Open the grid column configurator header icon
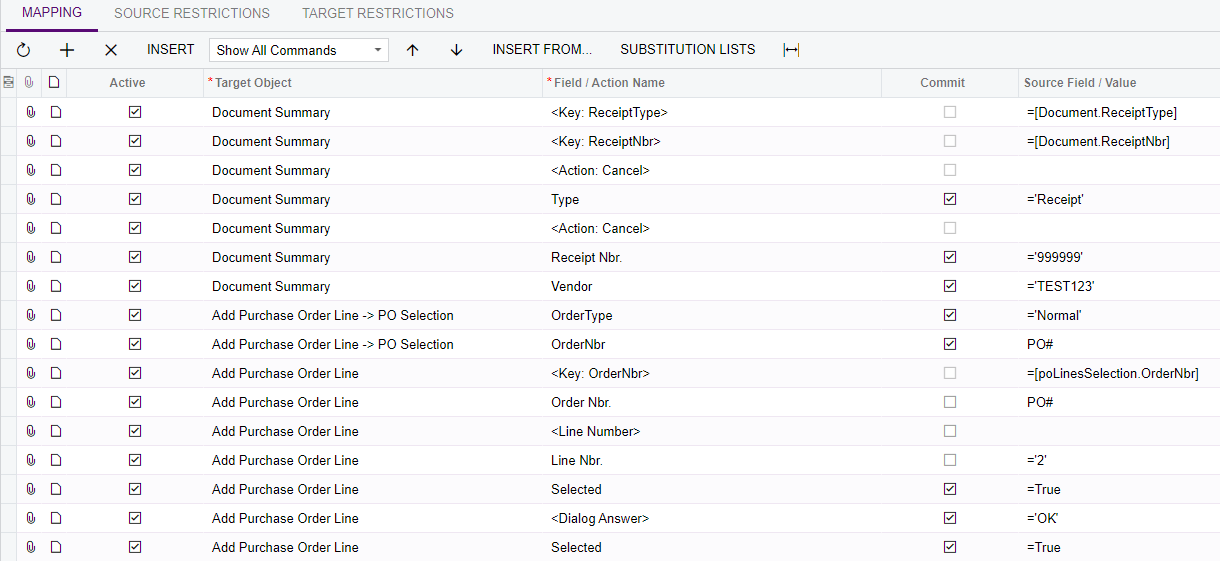 (x=9, y=82)
